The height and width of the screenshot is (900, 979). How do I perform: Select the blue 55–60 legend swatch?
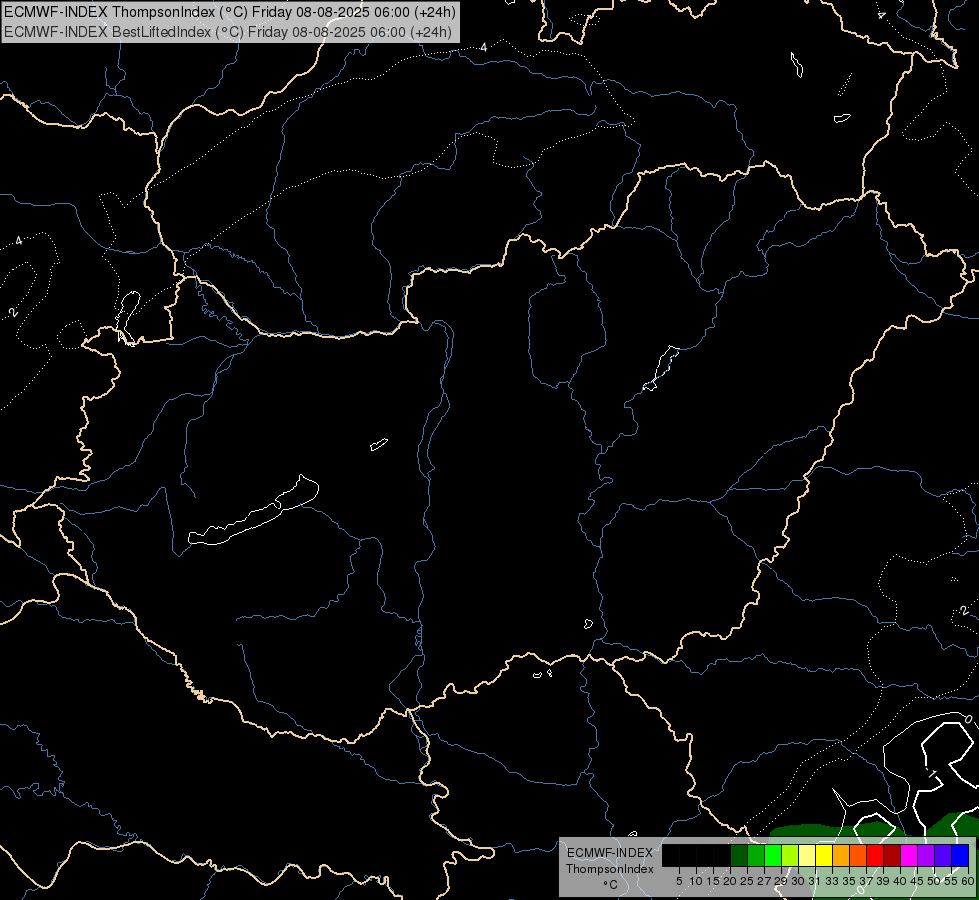960,856
